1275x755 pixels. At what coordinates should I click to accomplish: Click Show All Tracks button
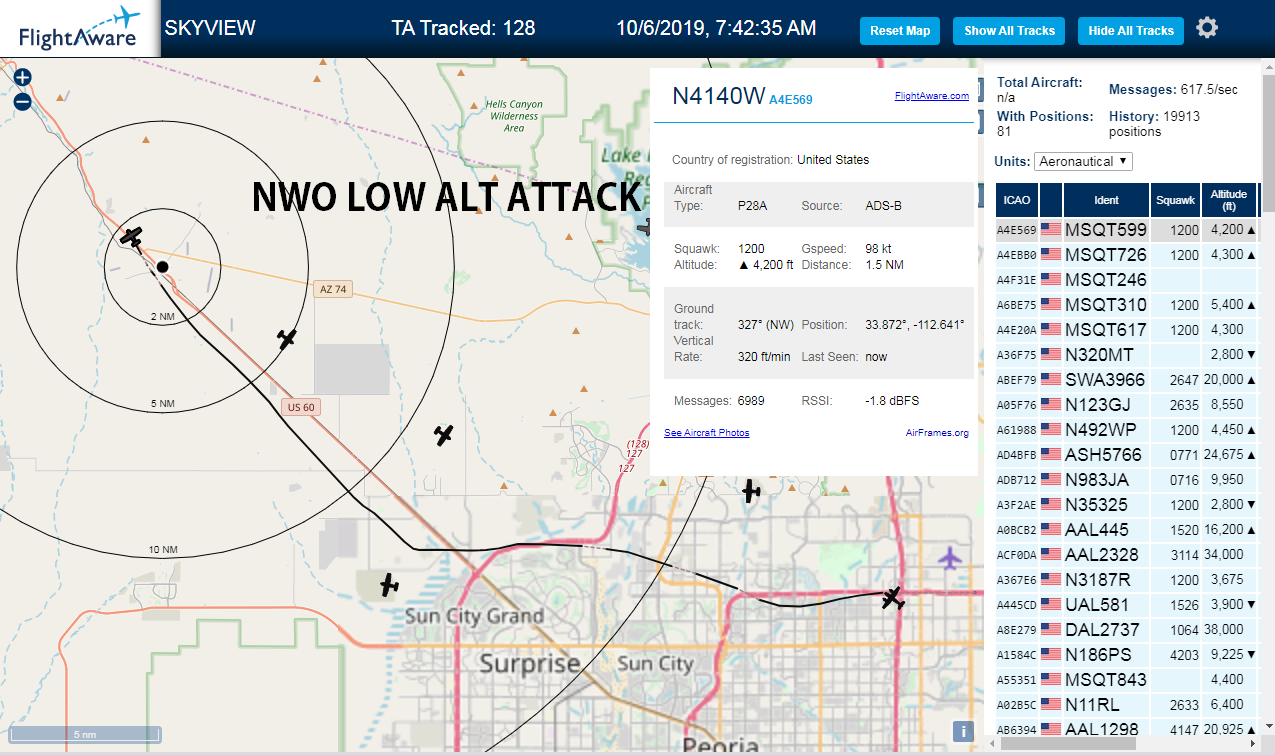(x=1009, y=31)
